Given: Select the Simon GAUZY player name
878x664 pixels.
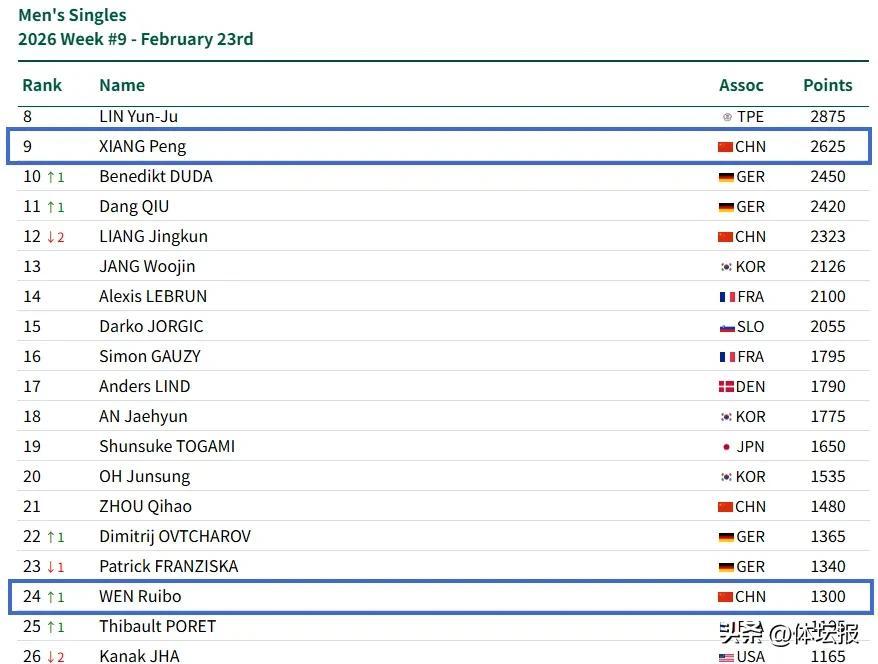Looking at the screenshot, I should 150,357.
